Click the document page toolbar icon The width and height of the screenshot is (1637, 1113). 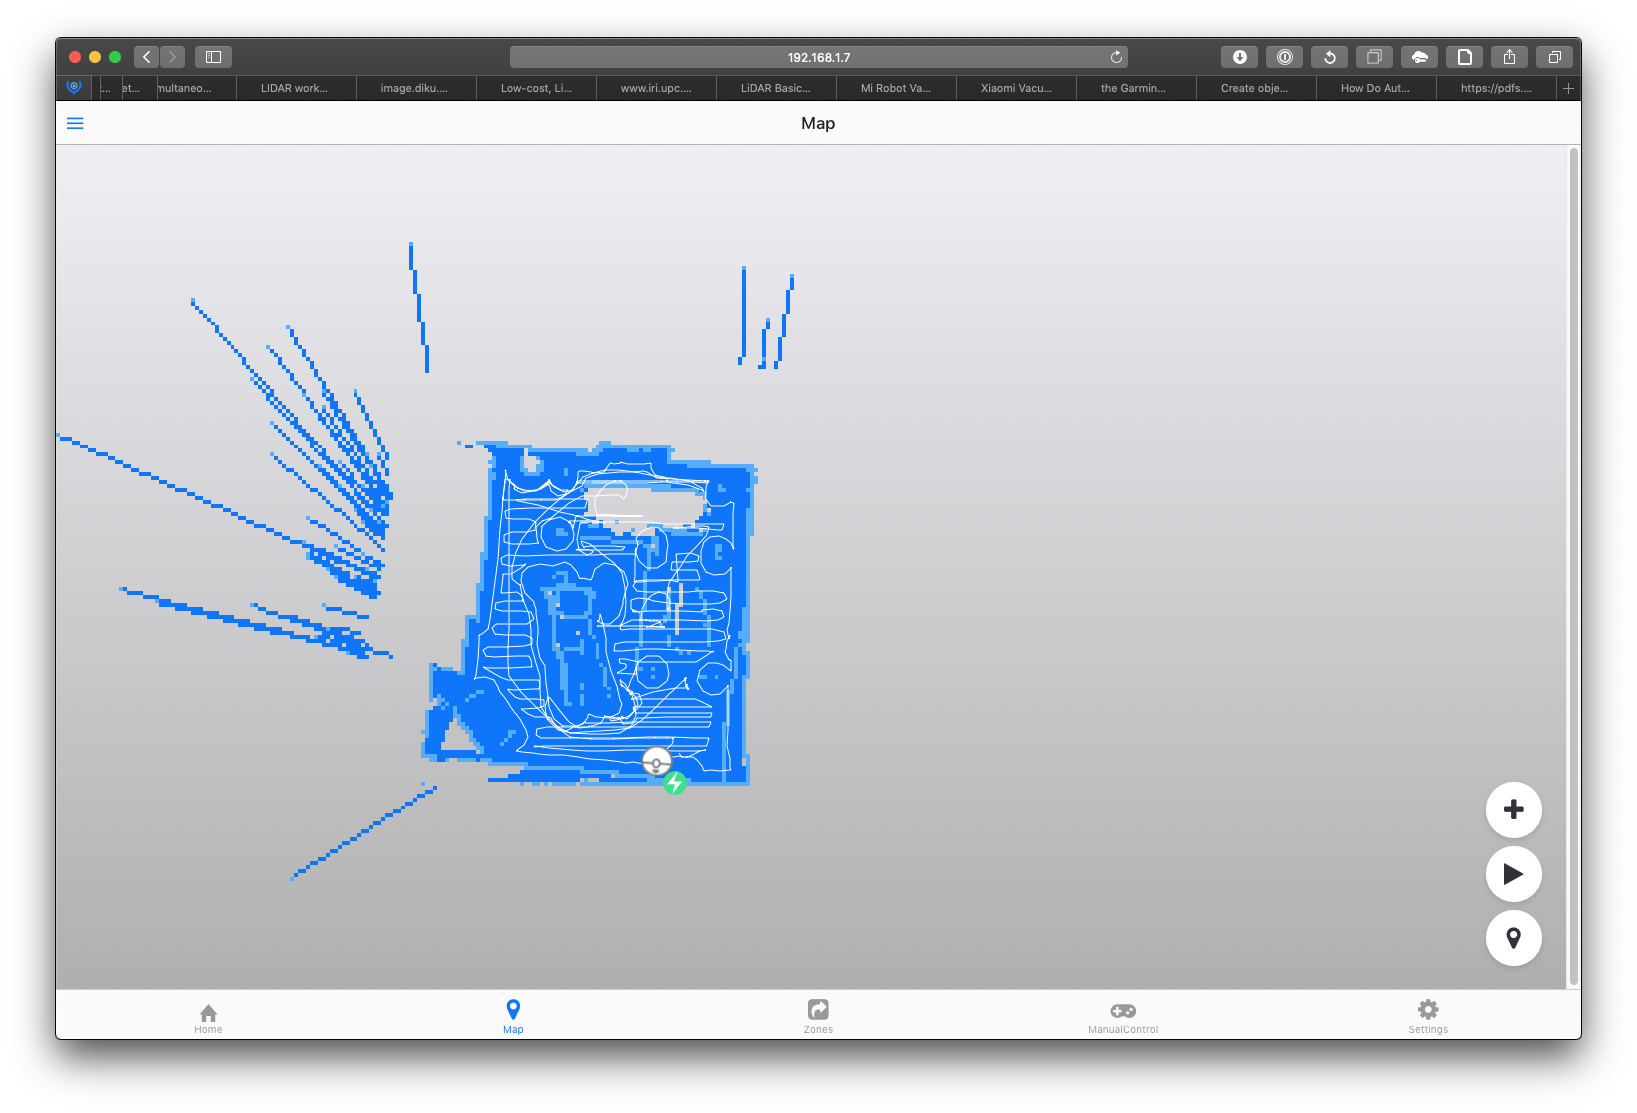pos(1464,57)
